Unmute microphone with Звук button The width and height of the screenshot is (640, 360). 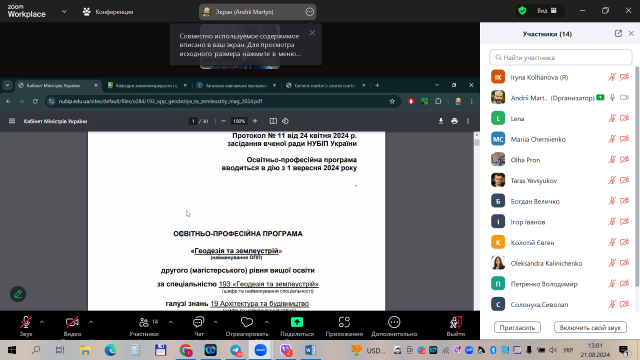[x=26, y=326]
